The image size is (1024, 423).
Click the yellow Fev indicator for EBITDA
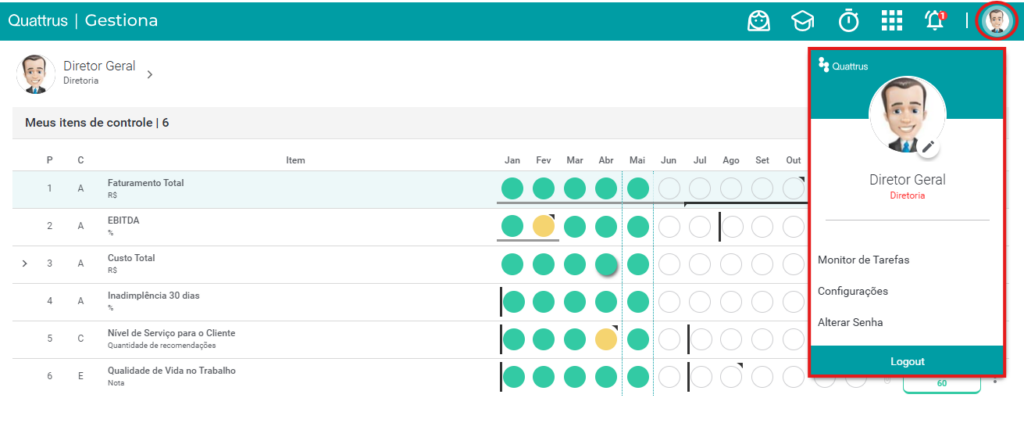click(x=543, y=227)
